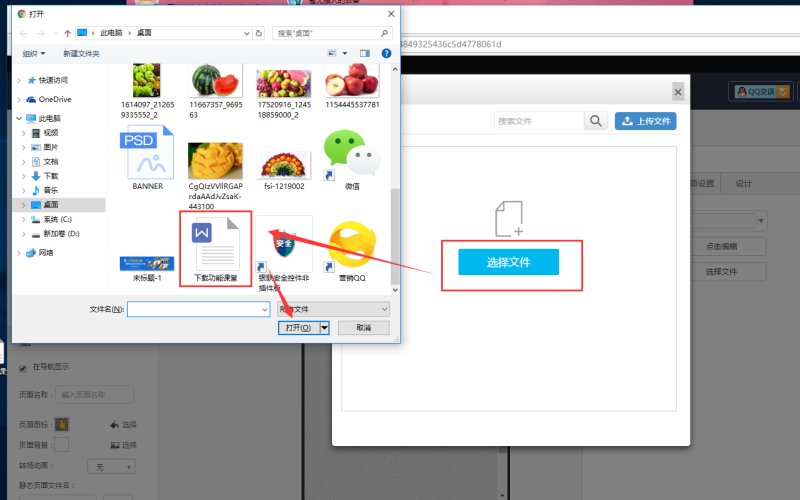800x500 pixels.
Task: Click 新建文件夹 in the toolbar
Action: click(81, 54)
